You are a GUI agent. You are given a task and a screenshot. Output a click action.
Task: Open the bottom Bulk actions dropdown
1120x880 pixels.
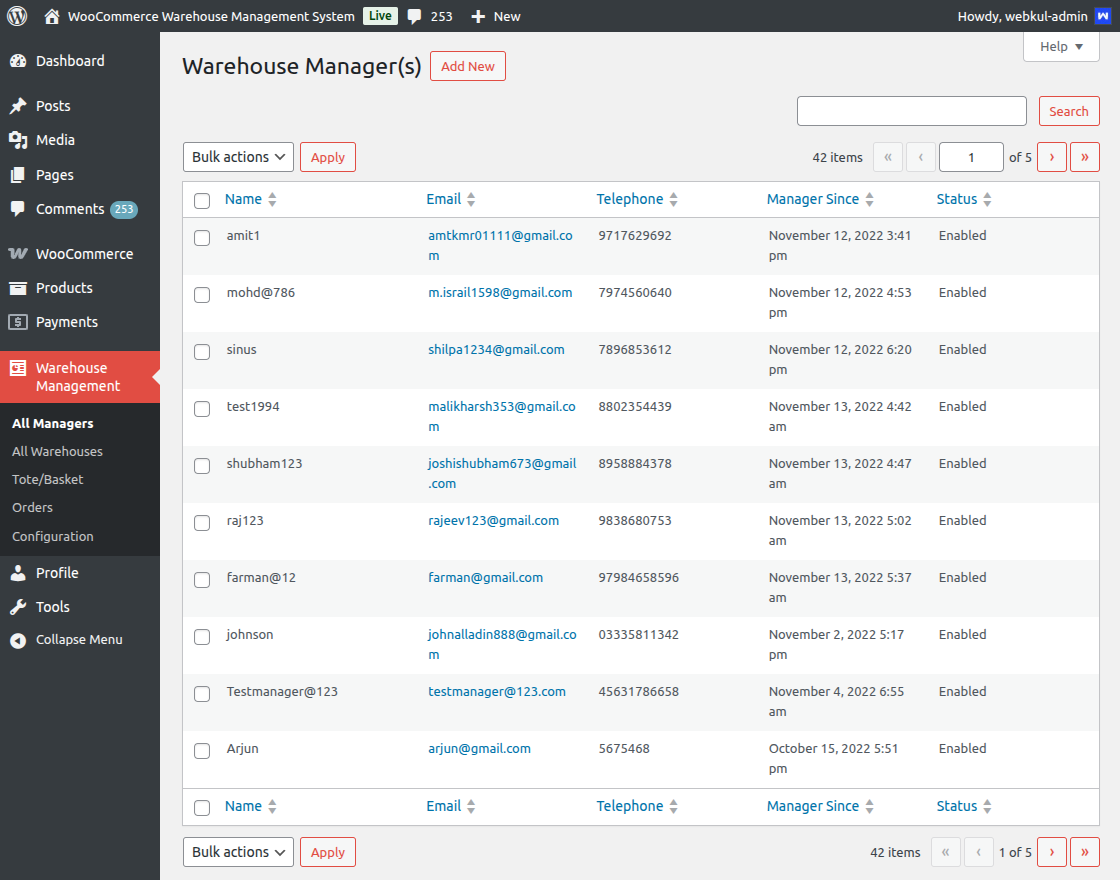238,852
